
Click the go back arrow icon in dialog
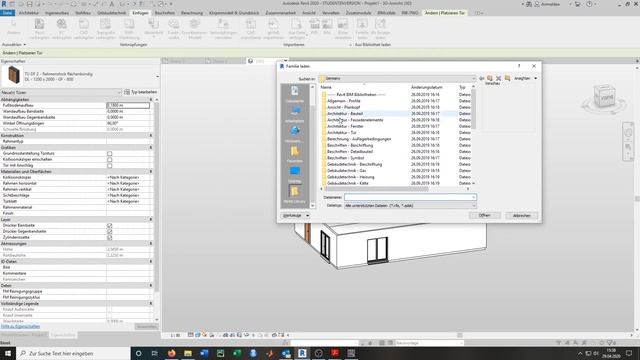[x=482, y=78]
